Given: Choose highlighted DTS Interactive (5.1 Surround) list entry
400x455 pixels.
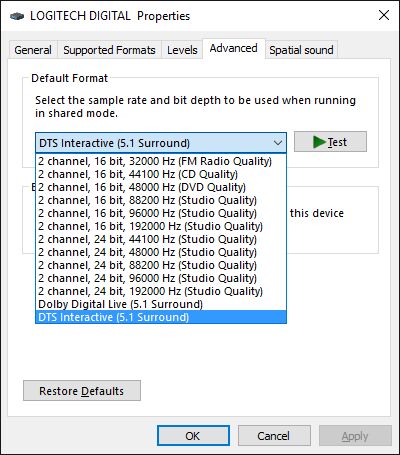Looking at the screenshot, I should click(x=161, y=317).
